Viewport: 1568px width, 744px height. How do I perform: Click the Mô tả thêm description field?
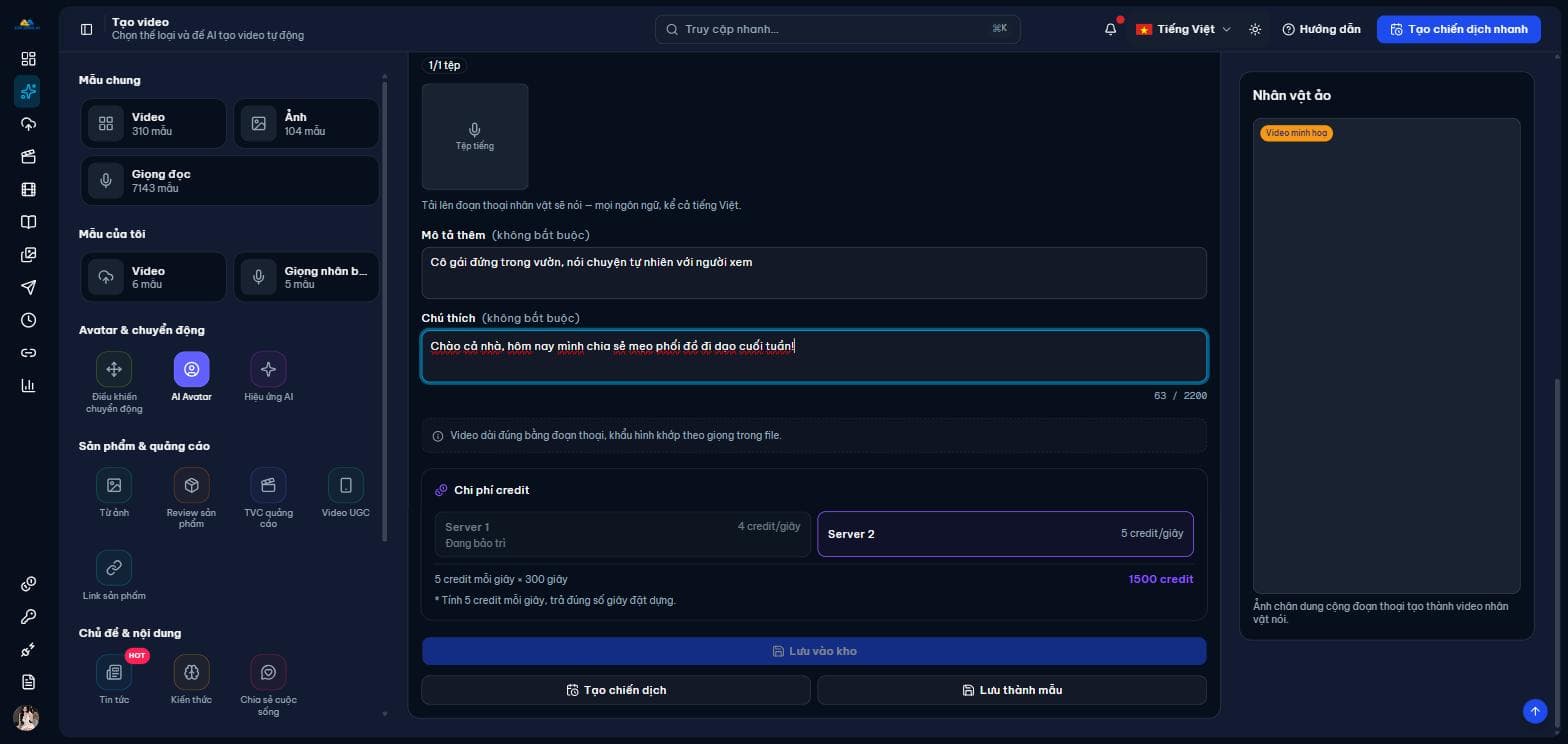(814, 273)
